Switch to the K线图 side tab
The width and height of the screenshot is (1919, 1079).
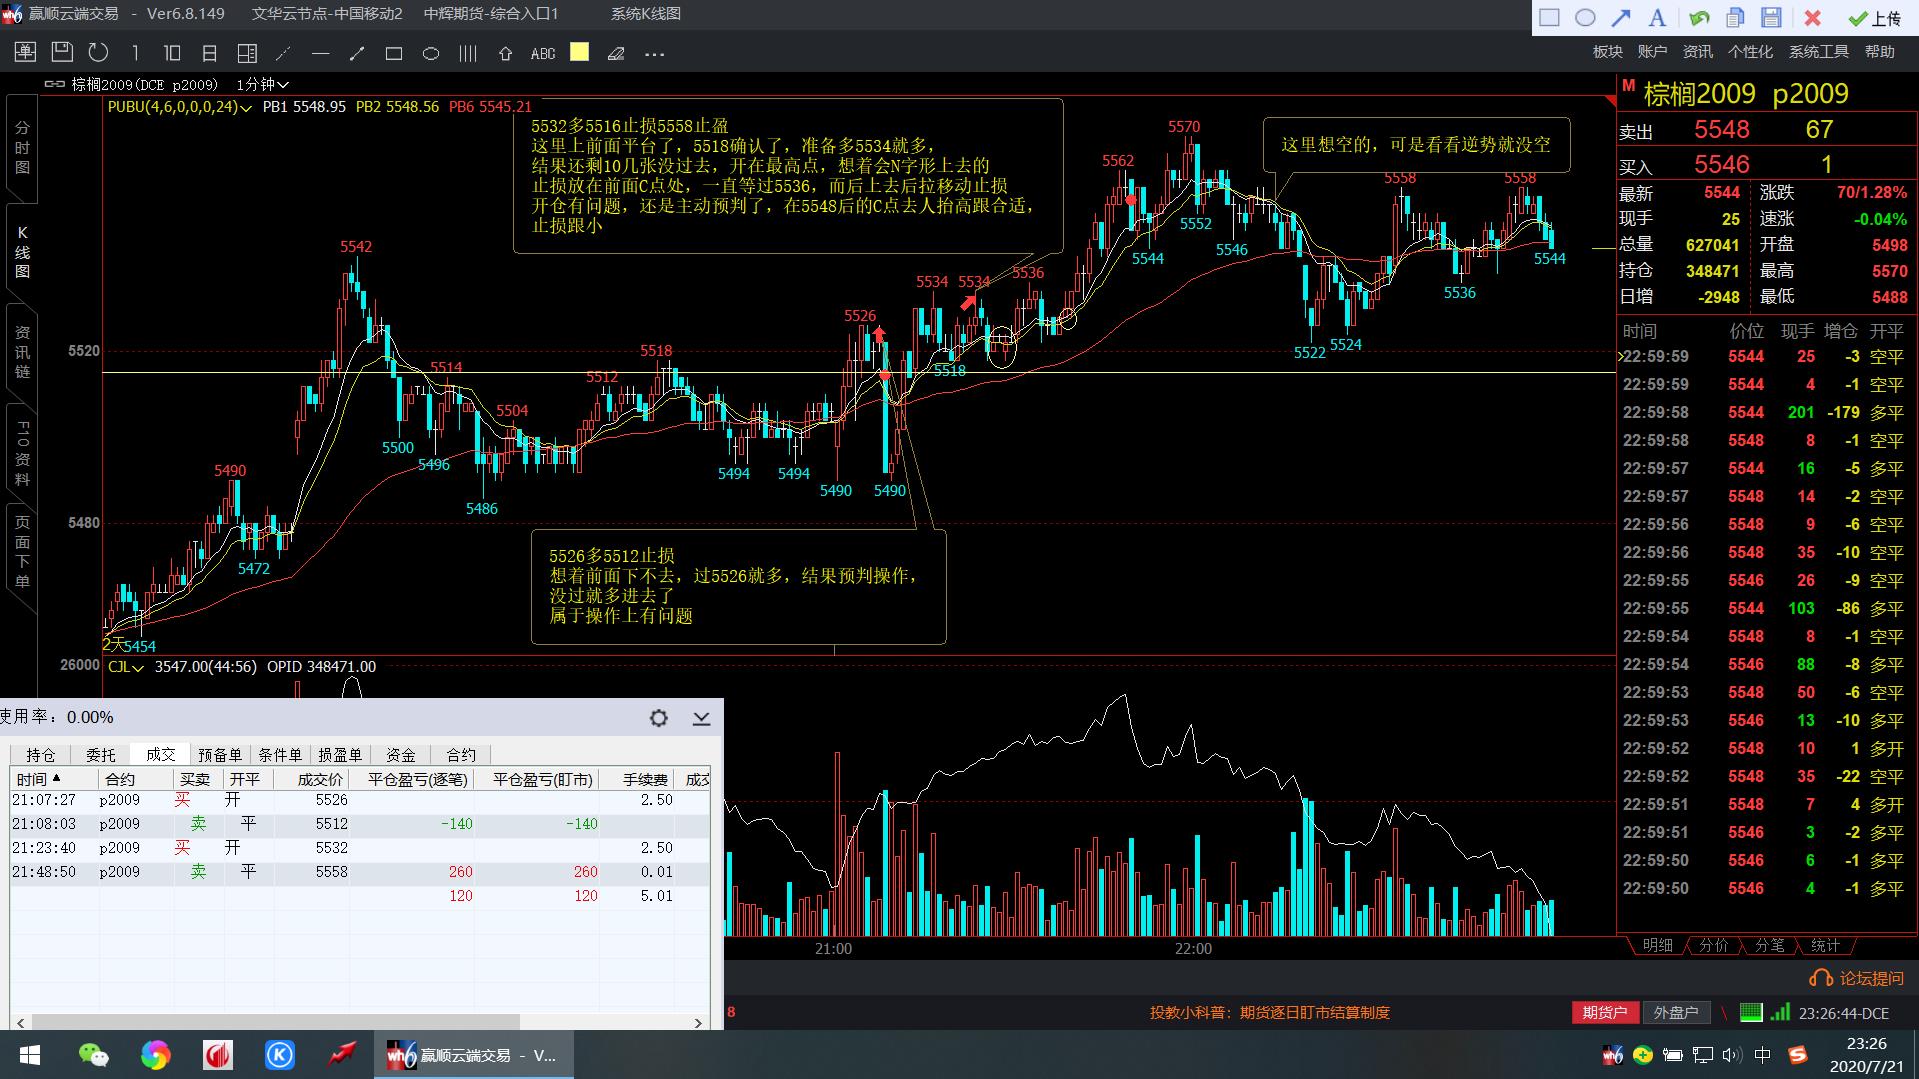22,252
